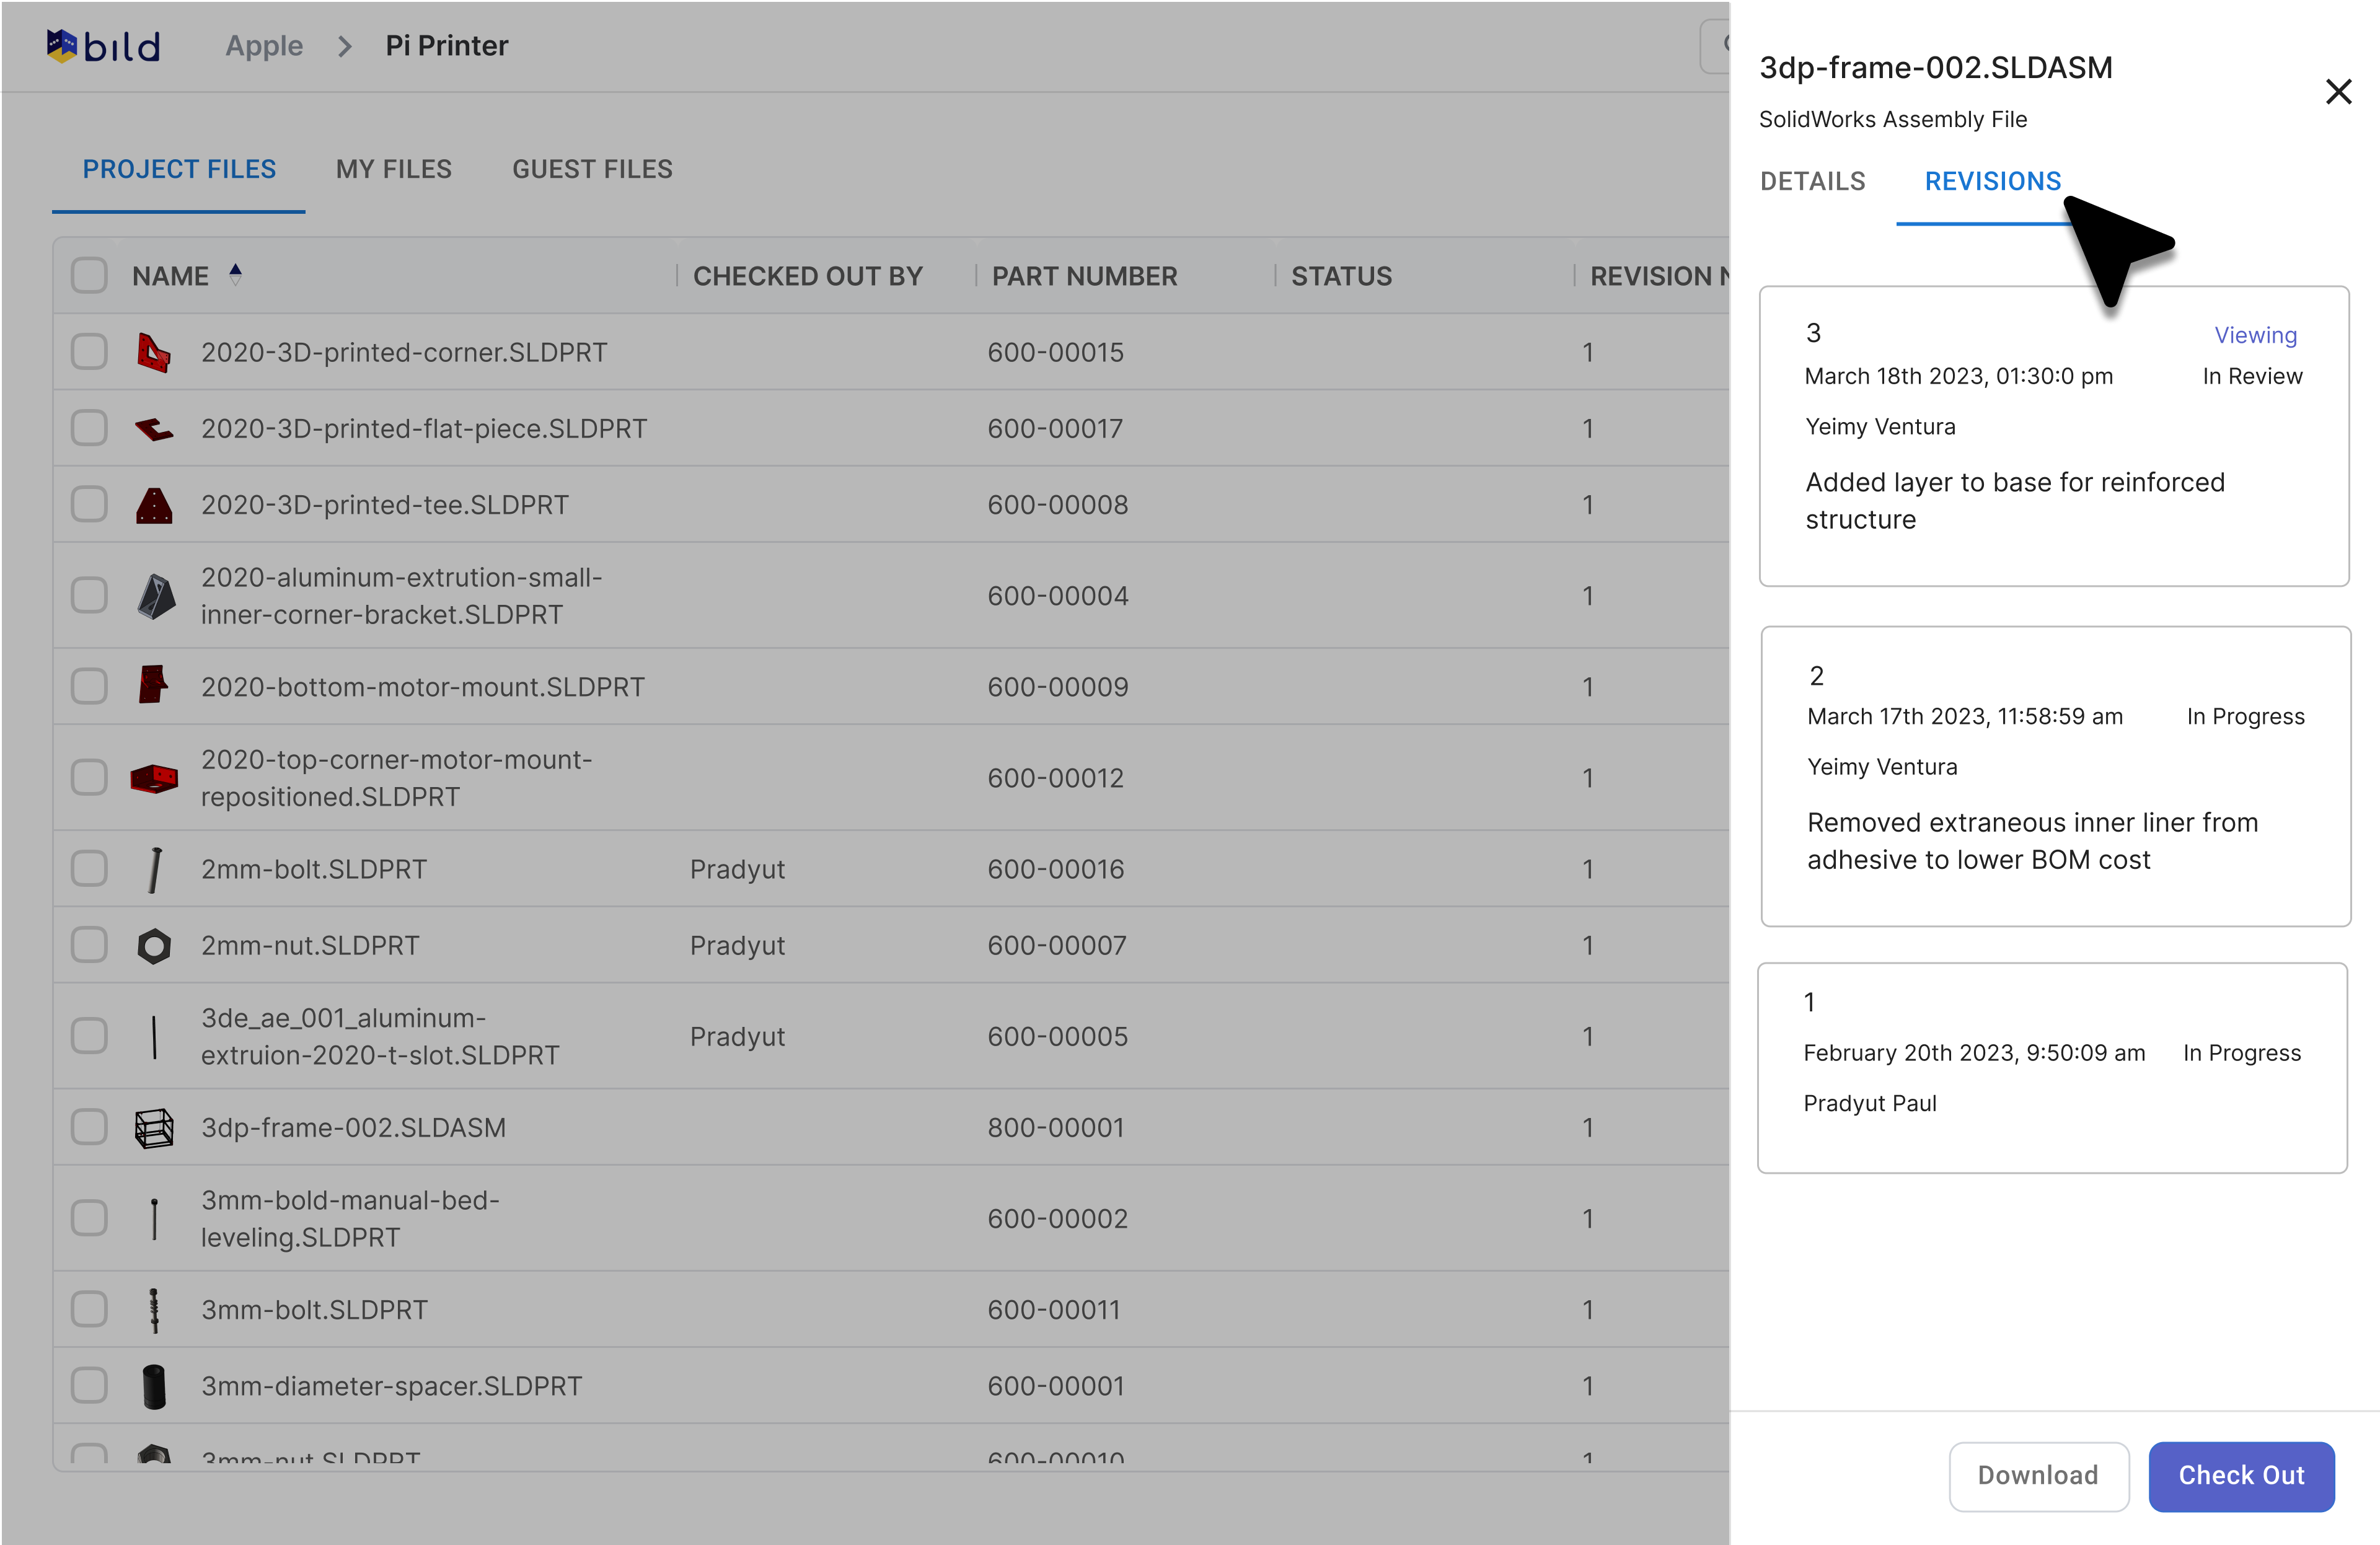Click the bild logo icon
2380x1545 pixels.
(x=62, y=46)
